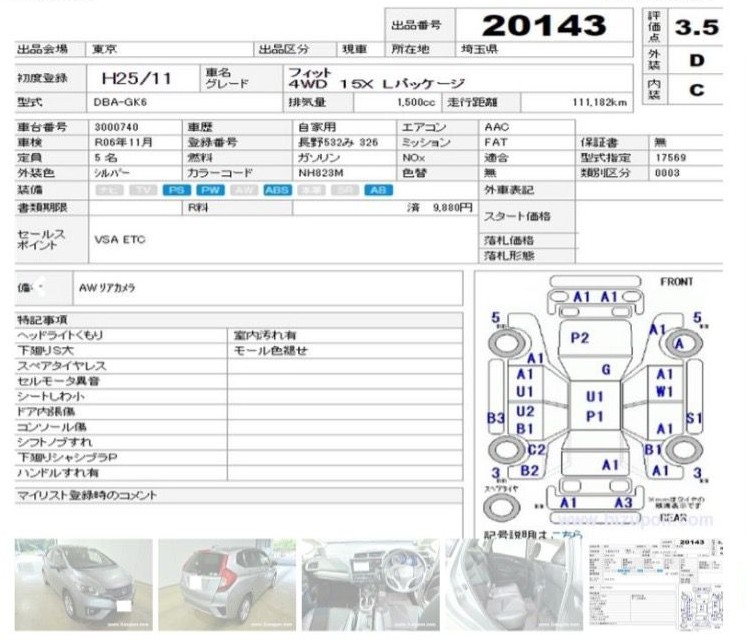746x641 pixels.
Task: Click the greyed AW equipment badge
Action: coord(244,190)
